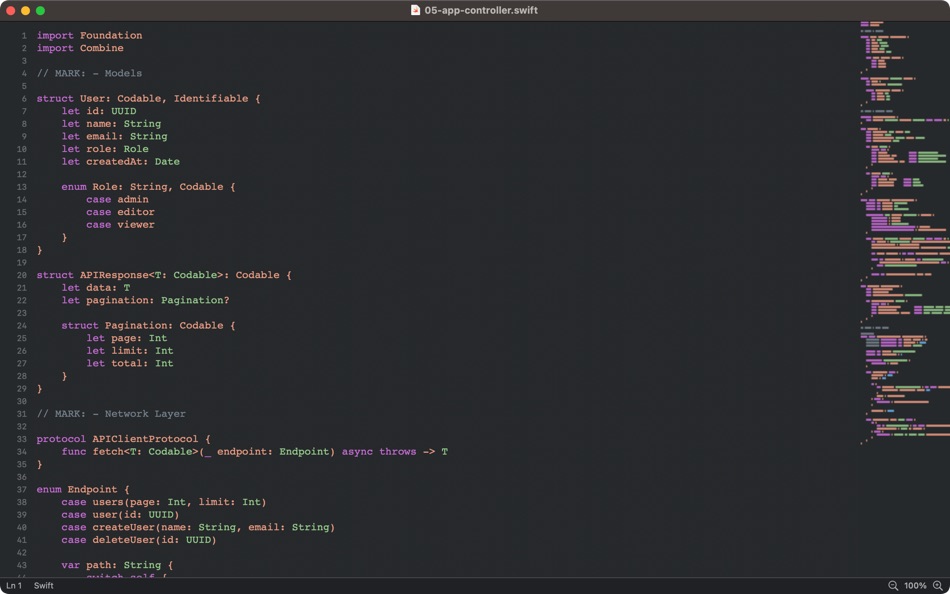950x594 pixels.
Task: Click the 'let pagination: Pagination?' line
Action: click(145, 301)
